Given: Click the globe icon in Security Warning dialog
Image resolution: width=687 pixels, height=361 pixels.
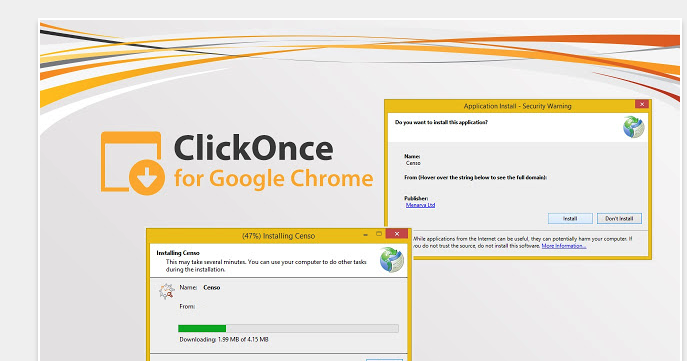Looking at the screenshot, I should point(634,127).
